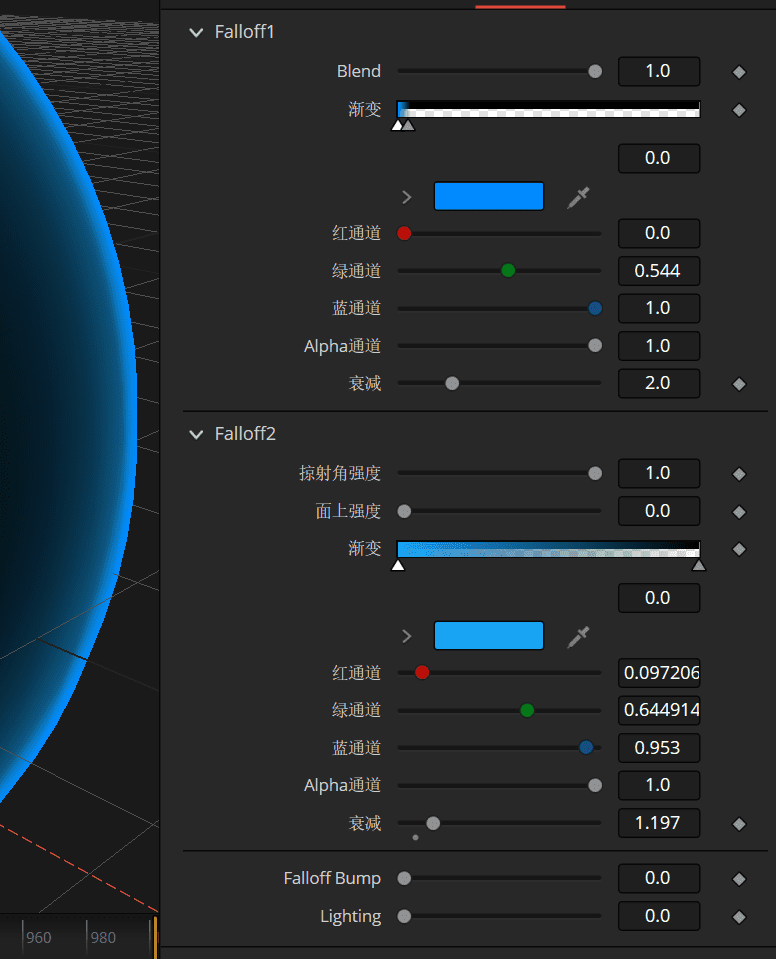Toggle keyframe diamond for Falloff1 渐变
The width and height of the screenshot is (776, 959).
(739, 110)
